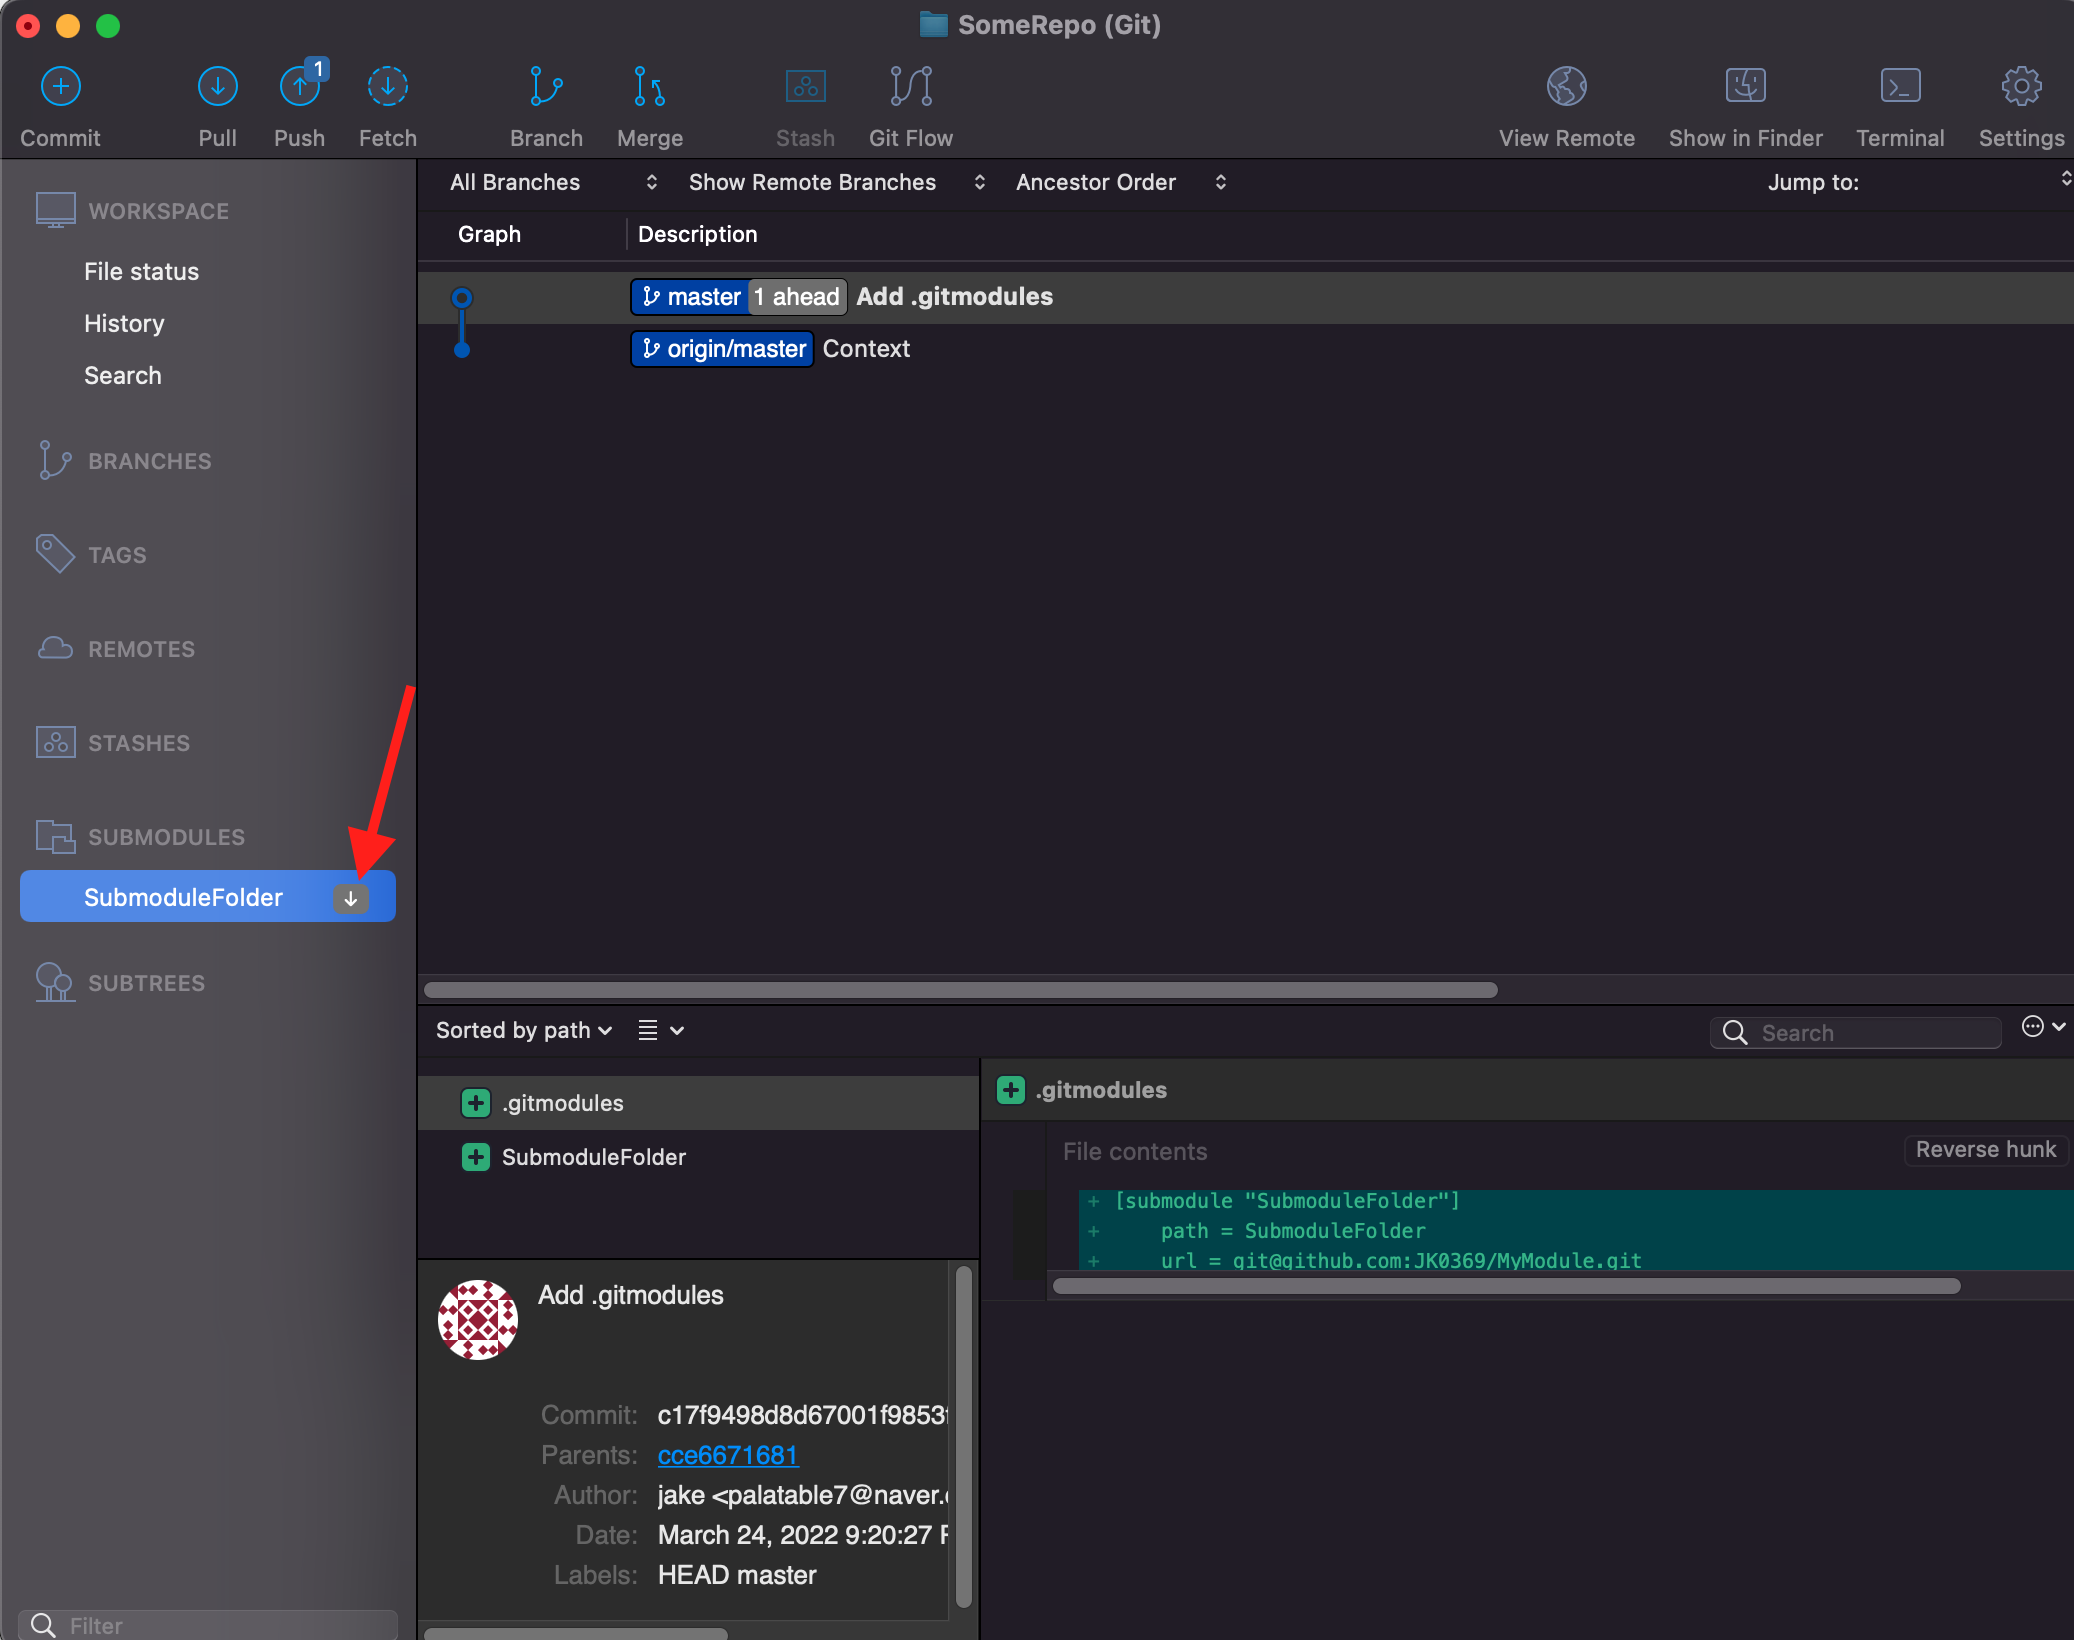Select History in the Workspace section
This screenshot has height=1640, width=2074.
pyautogui.click(x=124, y=324)
